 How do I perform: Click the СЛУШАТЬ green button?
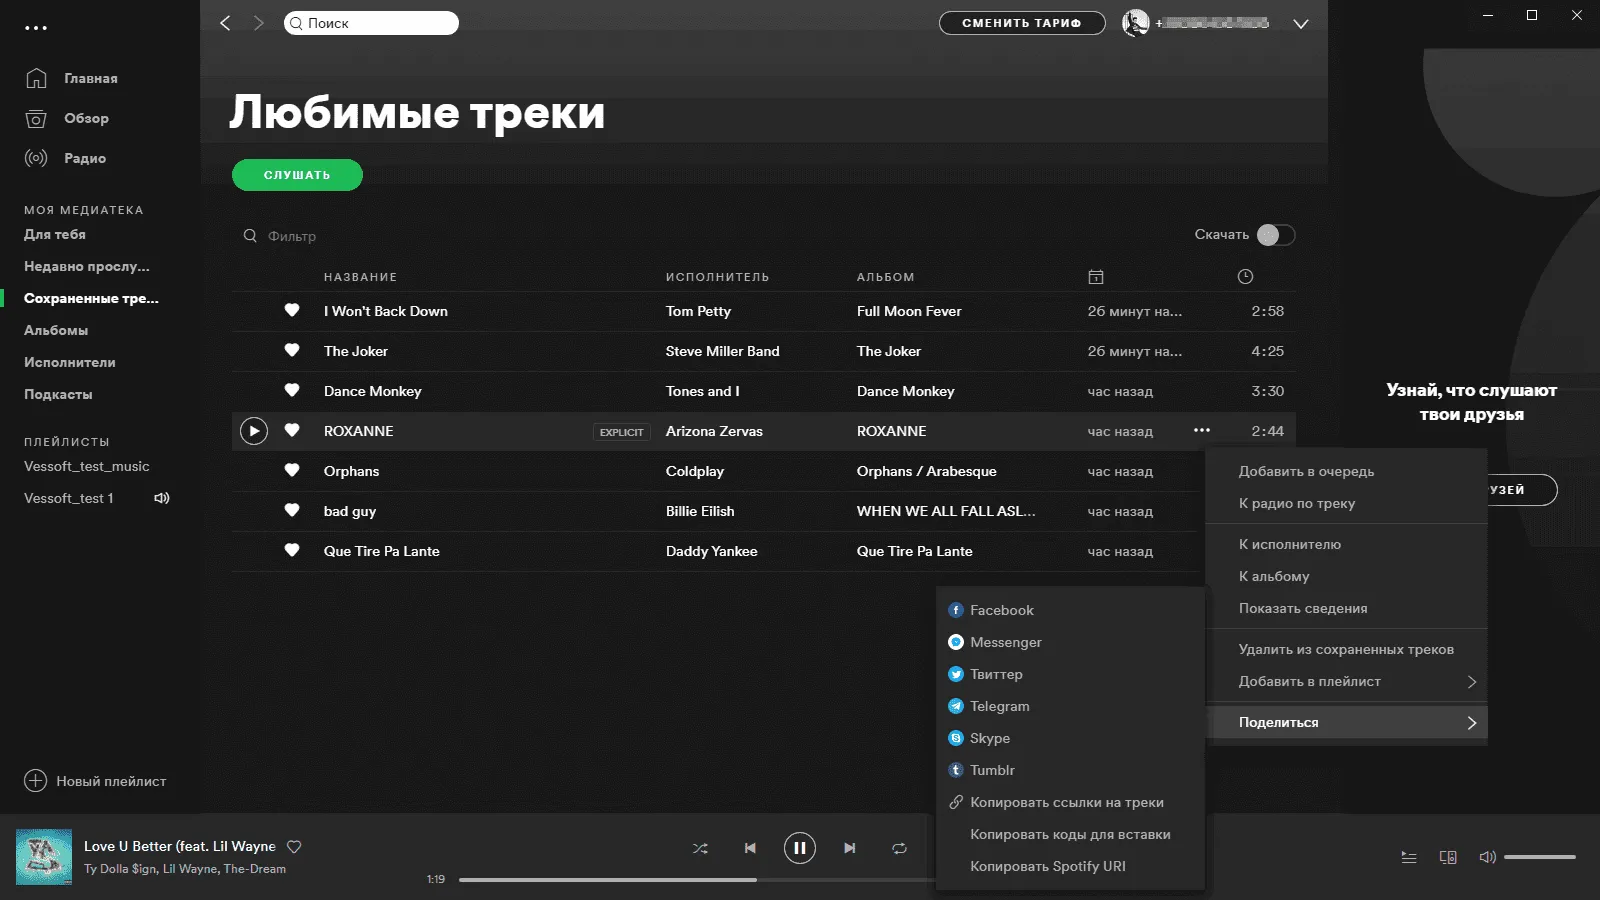pyautogui.click(x=297, y=175)
